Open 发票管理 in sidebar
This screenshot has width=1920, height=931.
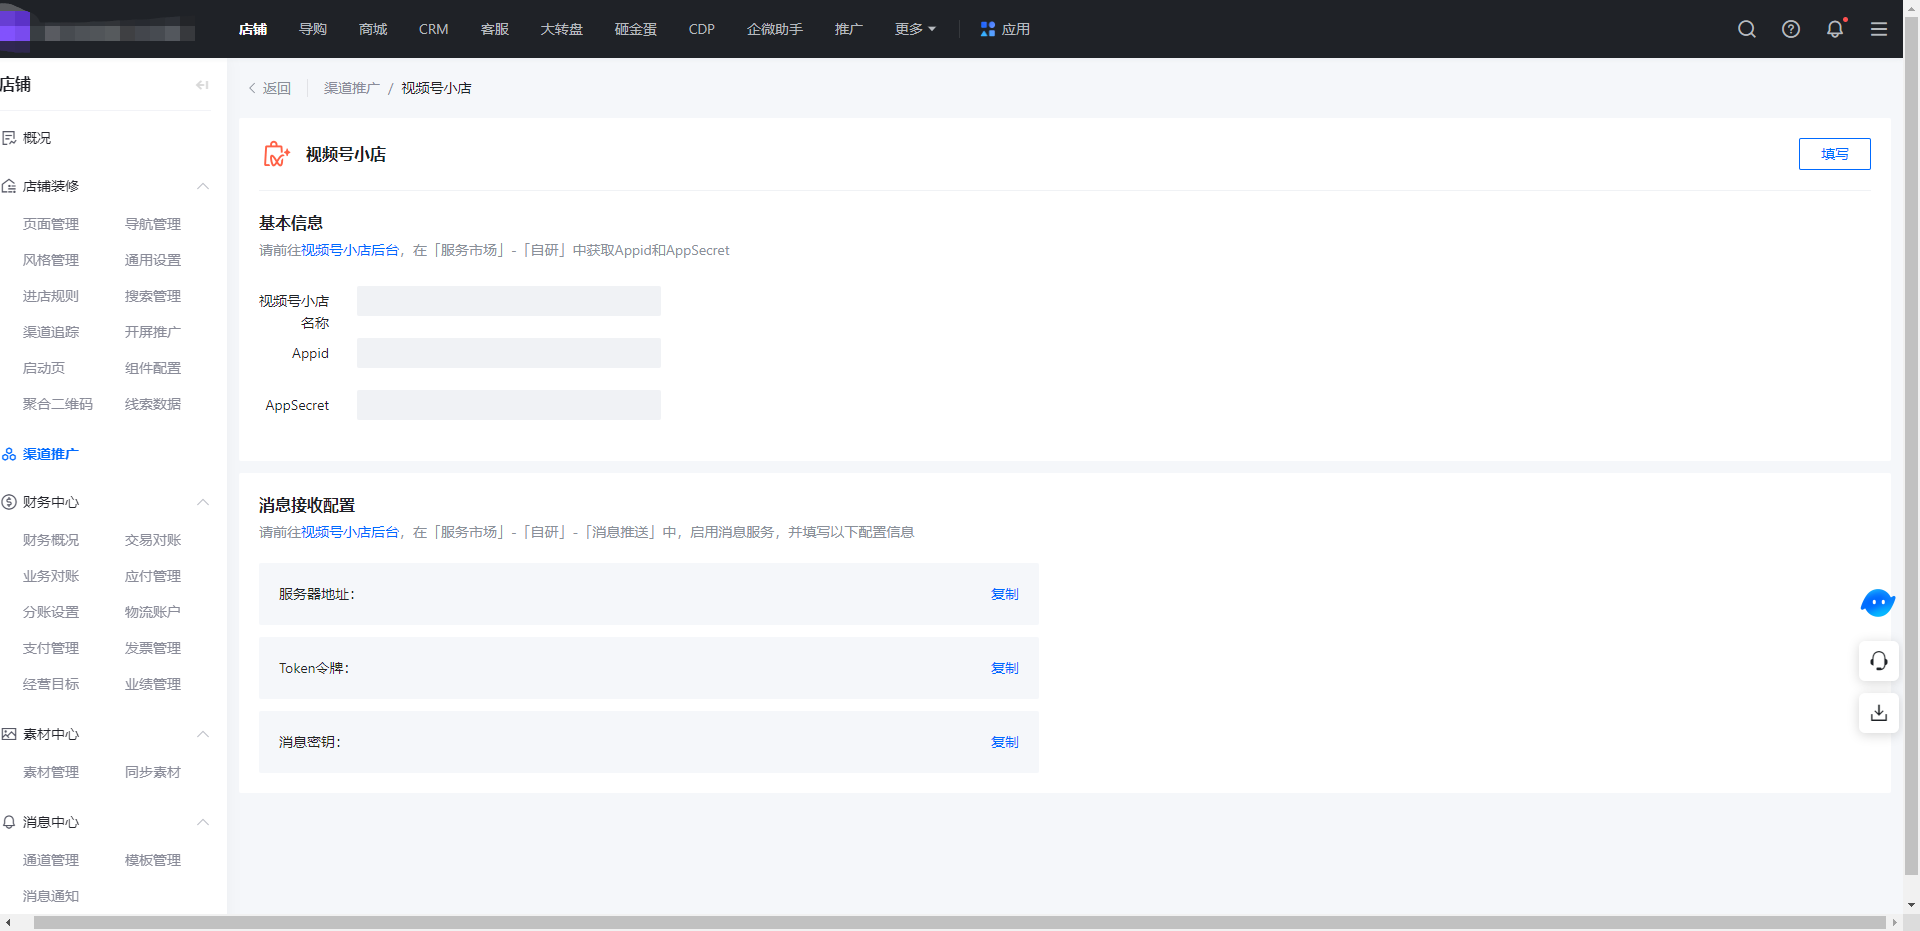[153, 648]
